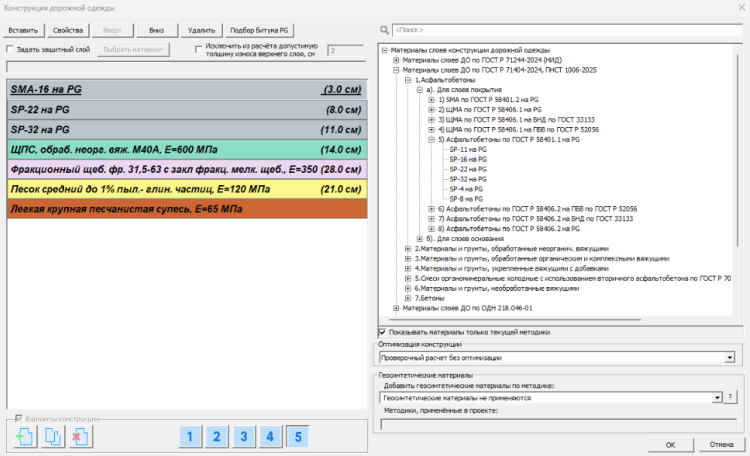Switch to construction variant 3
The width and height of the screenshot is (750, 456).
coord(244,436)
